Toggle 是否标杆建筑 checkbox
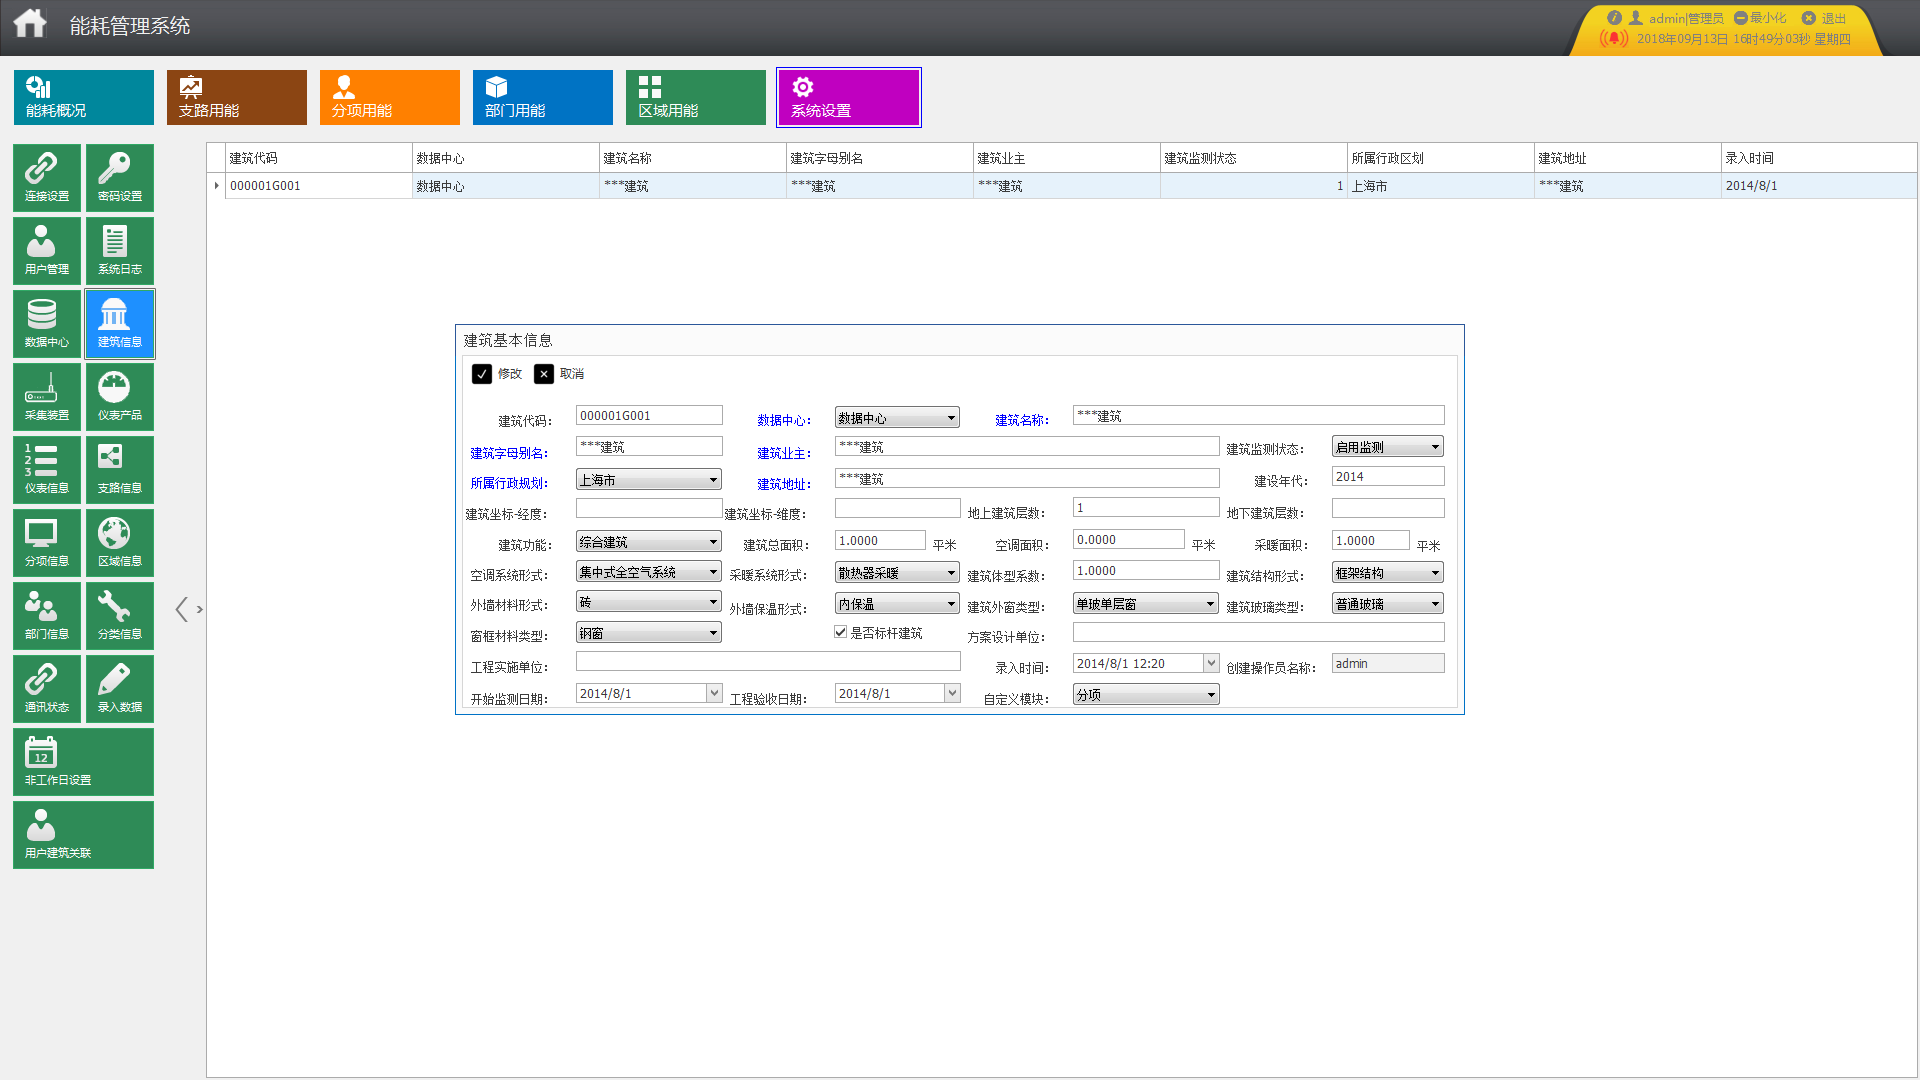Image resolution: width=1920 pixels, height=1080 pixels. coord(841,632)
